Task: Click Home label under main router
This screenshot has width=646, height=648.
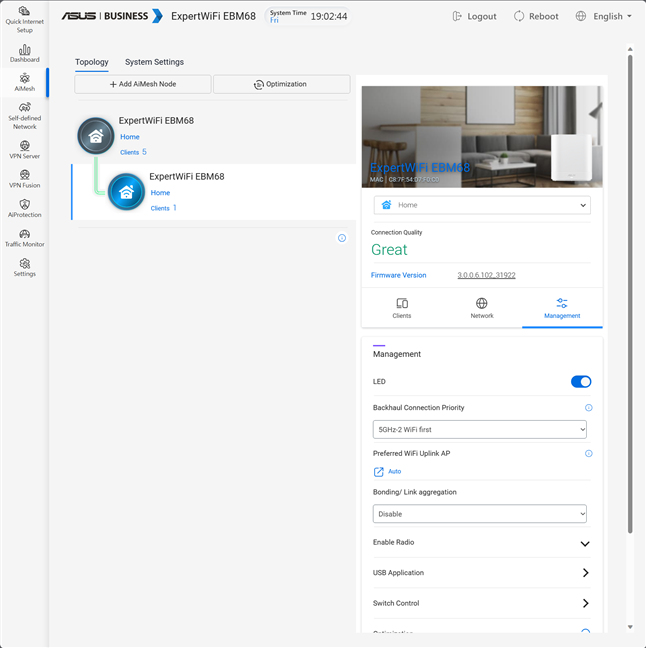Action: click(130, 137)
